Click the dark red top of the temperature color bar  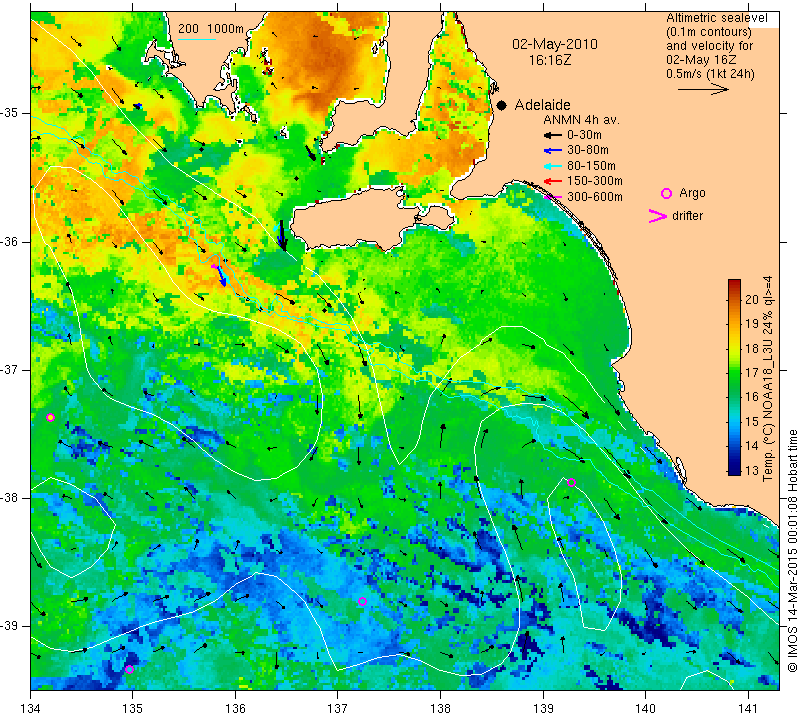point(734,284)
